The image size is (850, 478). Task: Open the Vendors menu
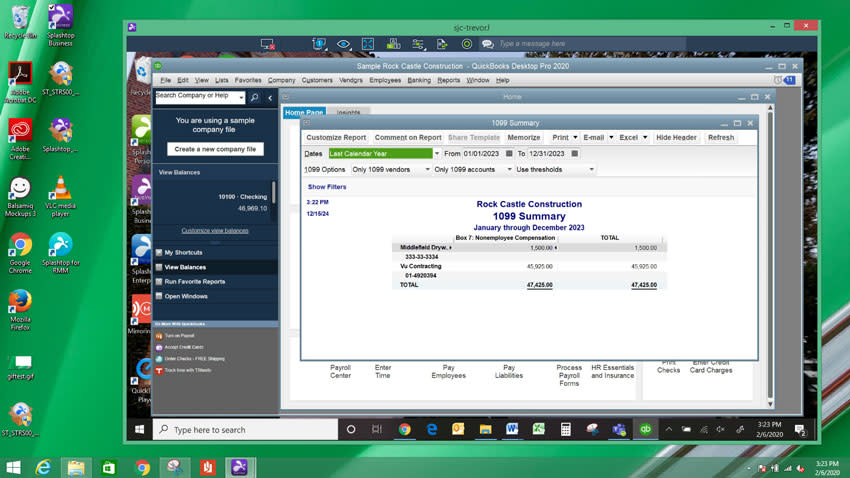point(351,80)
